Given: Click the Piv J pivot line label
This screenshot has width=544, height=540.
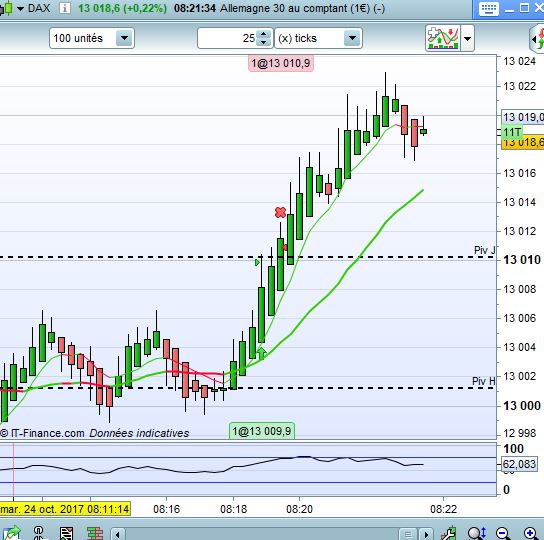Looking at the screenshot, I should [x=484, y=250].
